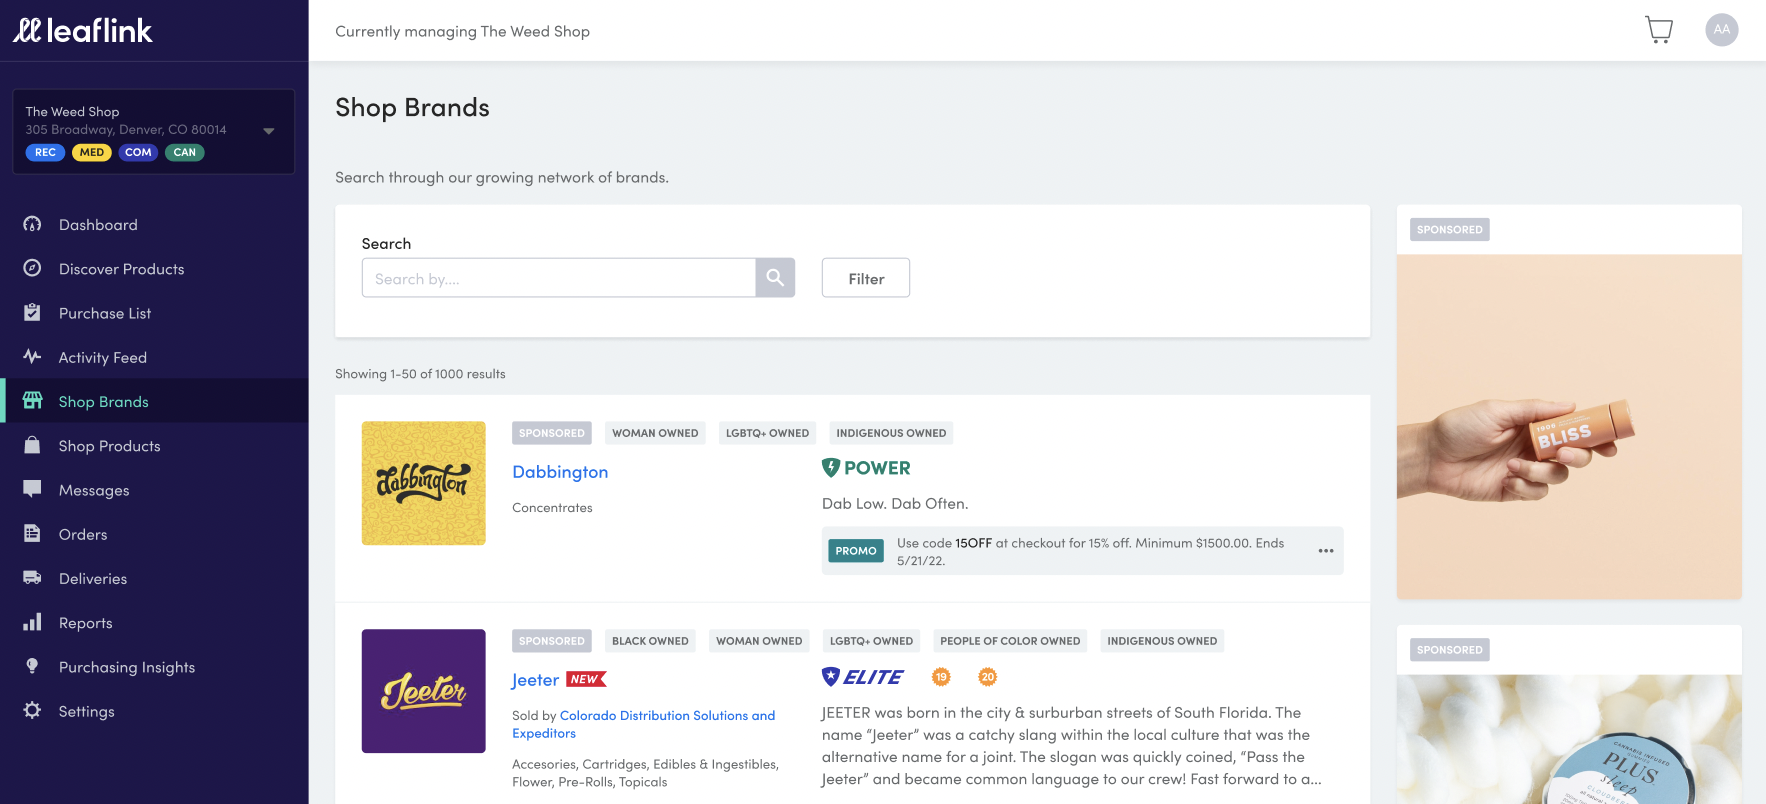The height and width of the screenshot is (804, 1766).
Task: Click Dabbington's WOMAN OWNED tag
Action: pos(655,433)
